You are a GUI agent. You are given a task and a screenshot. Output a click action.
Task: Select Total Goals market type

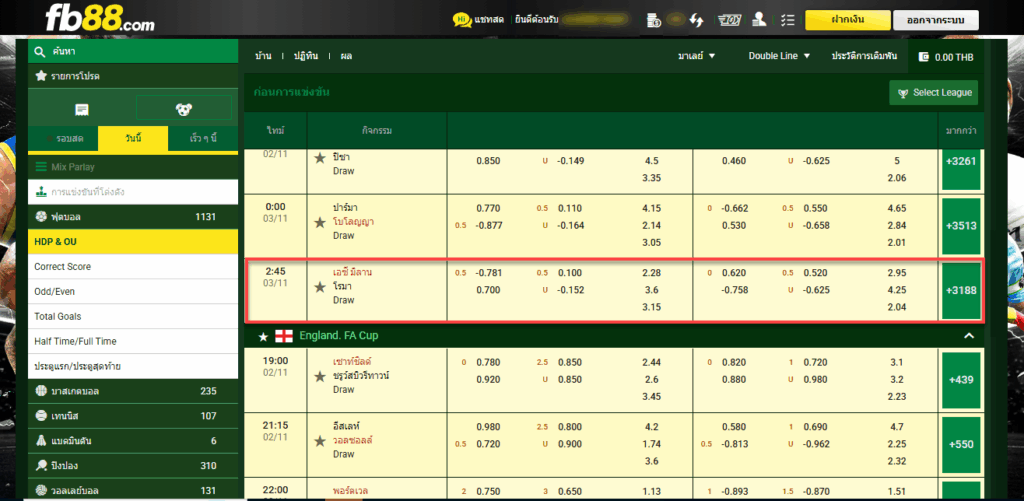[x=133, y=316]
